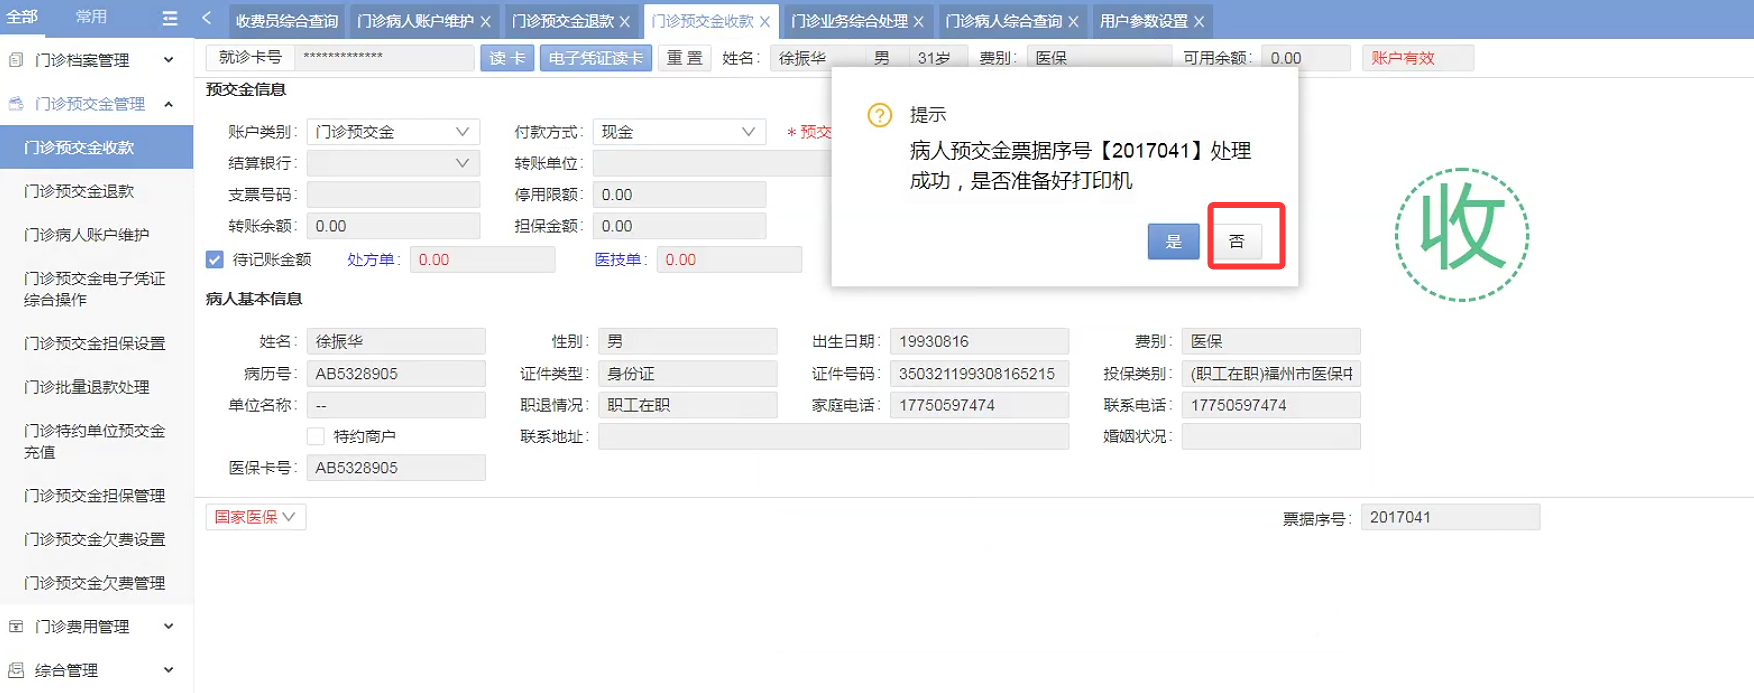Open 门诊特约单位预交金充值 in the sidebar

[x=96, y=441]
